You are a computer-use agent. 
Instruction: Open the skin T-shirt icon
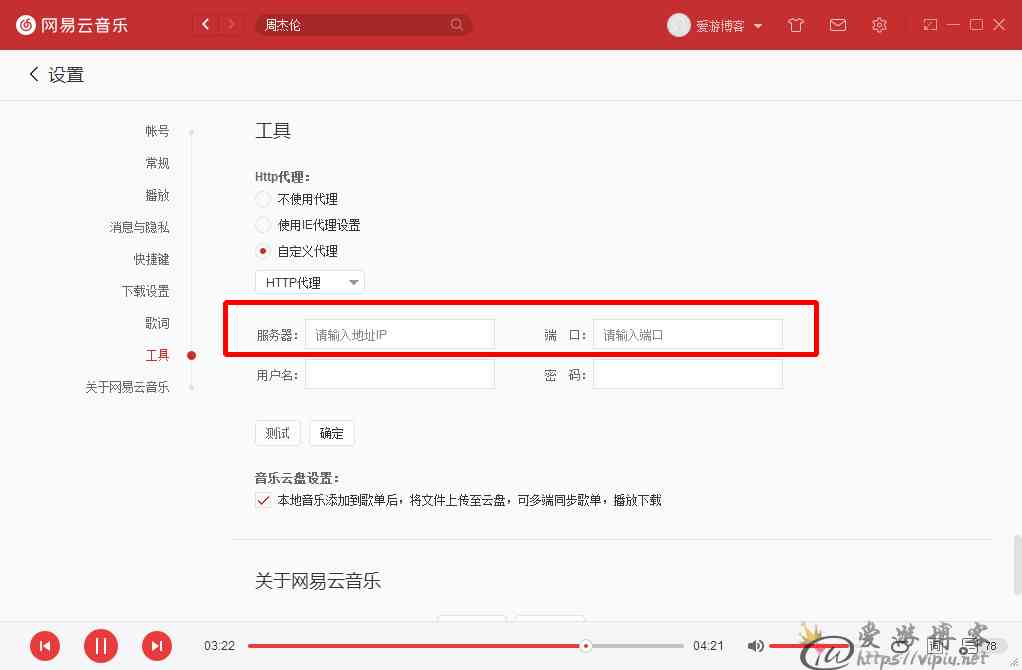click(x=796, y=25)
